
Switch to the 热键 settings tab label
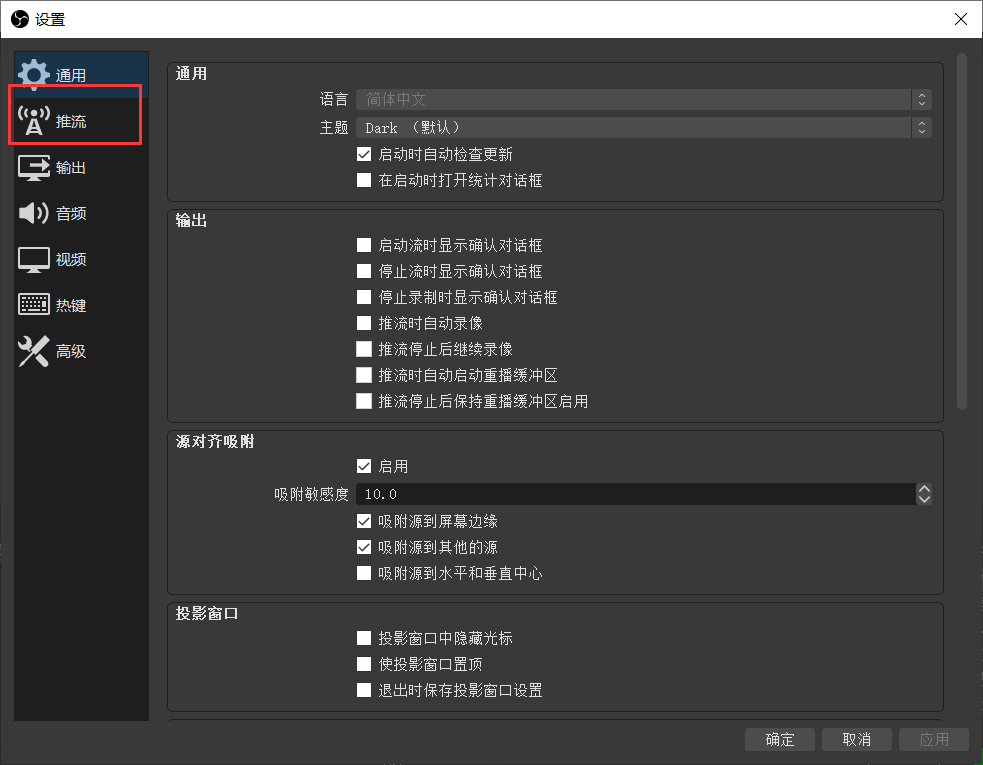pos(71,306)
